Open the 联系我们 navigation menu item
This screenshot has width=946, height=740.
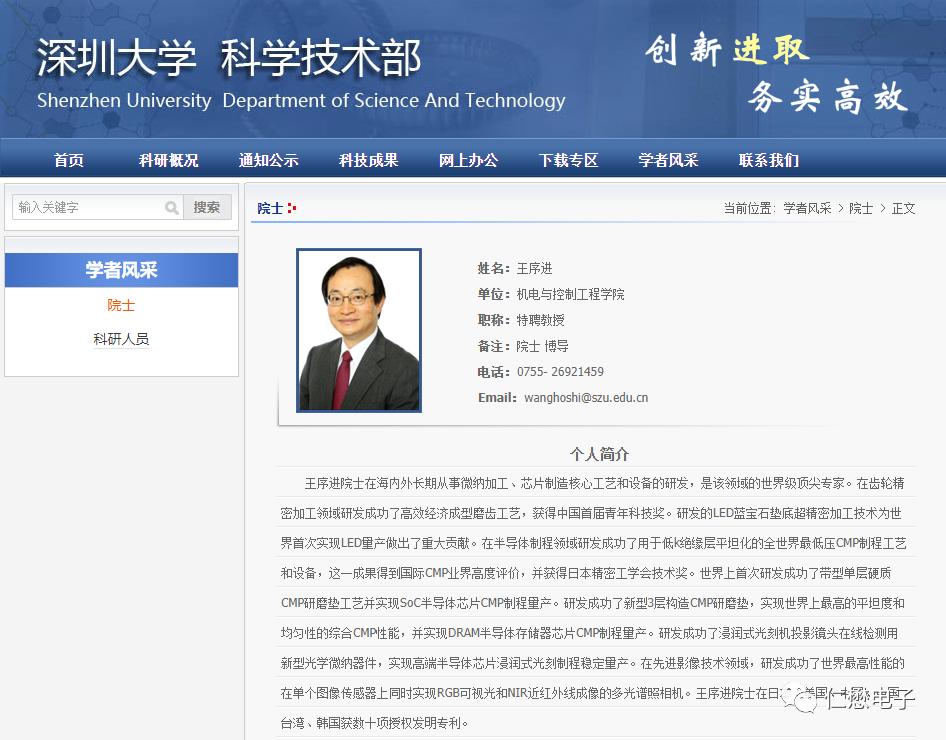tap(769, 160)
